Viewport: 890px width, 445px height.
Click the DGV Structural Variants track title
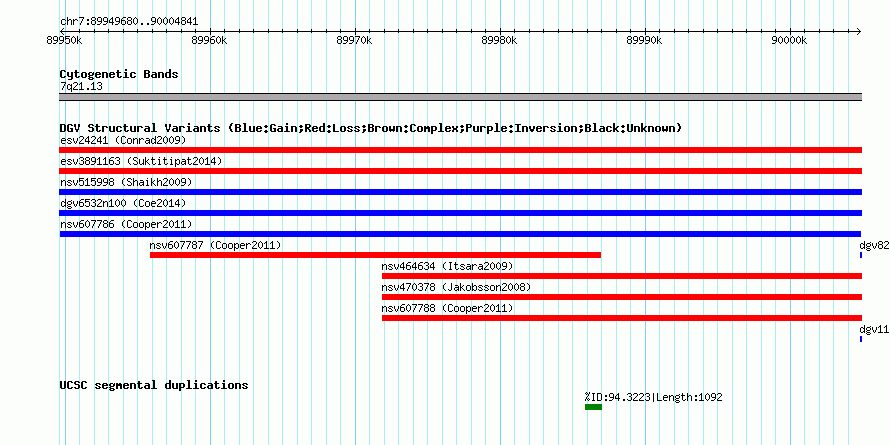click(371, 128)
